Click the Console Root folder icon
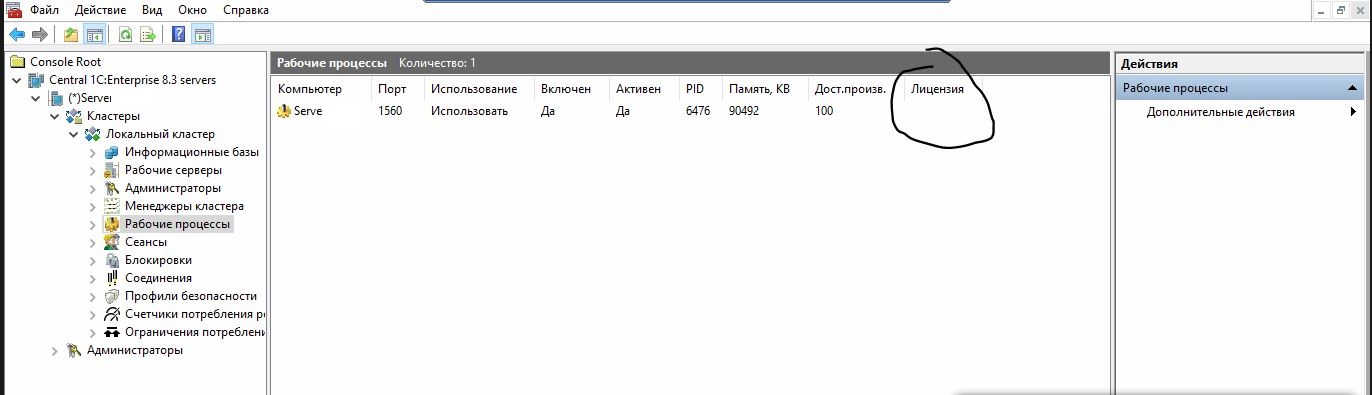This screenshot has height=395, width=1372. tap(17, 62)
